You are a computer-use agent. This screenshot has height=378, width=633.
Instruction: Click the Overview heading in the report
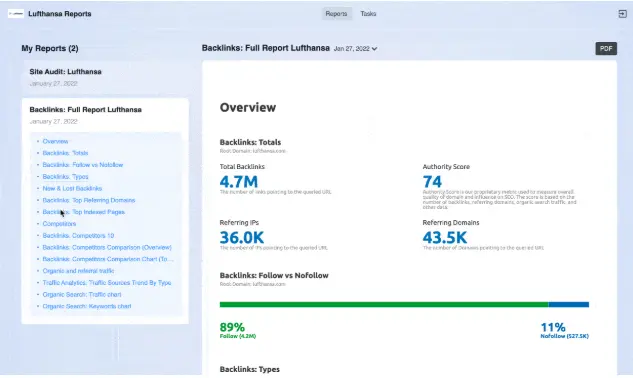(x=248, y=107)
